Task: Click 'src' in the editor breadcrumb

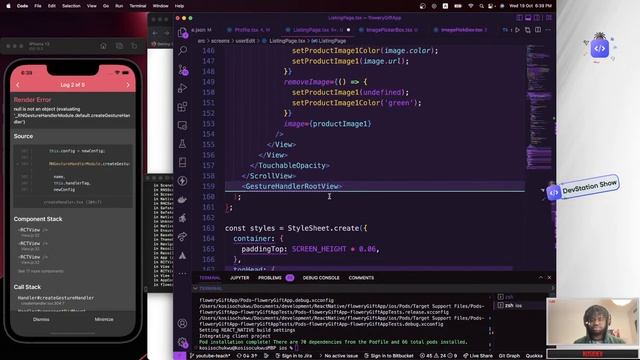Action: [x=201, y=41]
